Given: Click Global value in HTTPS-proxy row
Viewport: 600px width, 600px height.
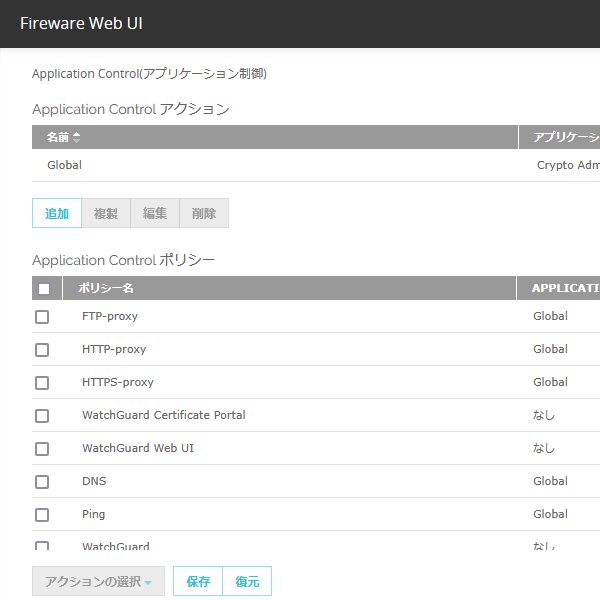Looking at the screenshot, I should [x=550, y=382].
